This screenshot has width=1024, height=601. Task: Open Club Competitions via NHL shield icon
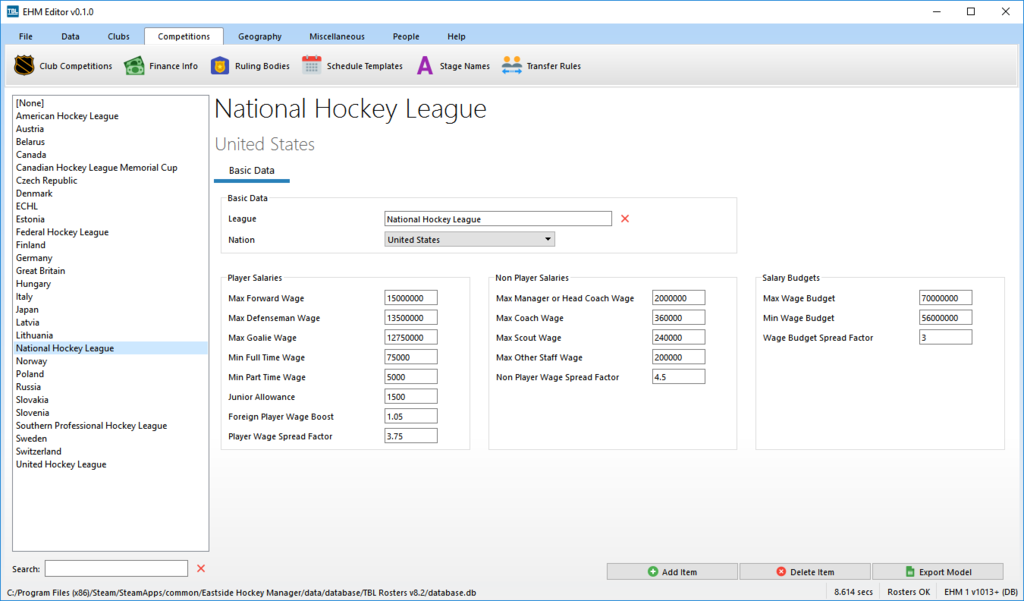[x=24, y=65]
